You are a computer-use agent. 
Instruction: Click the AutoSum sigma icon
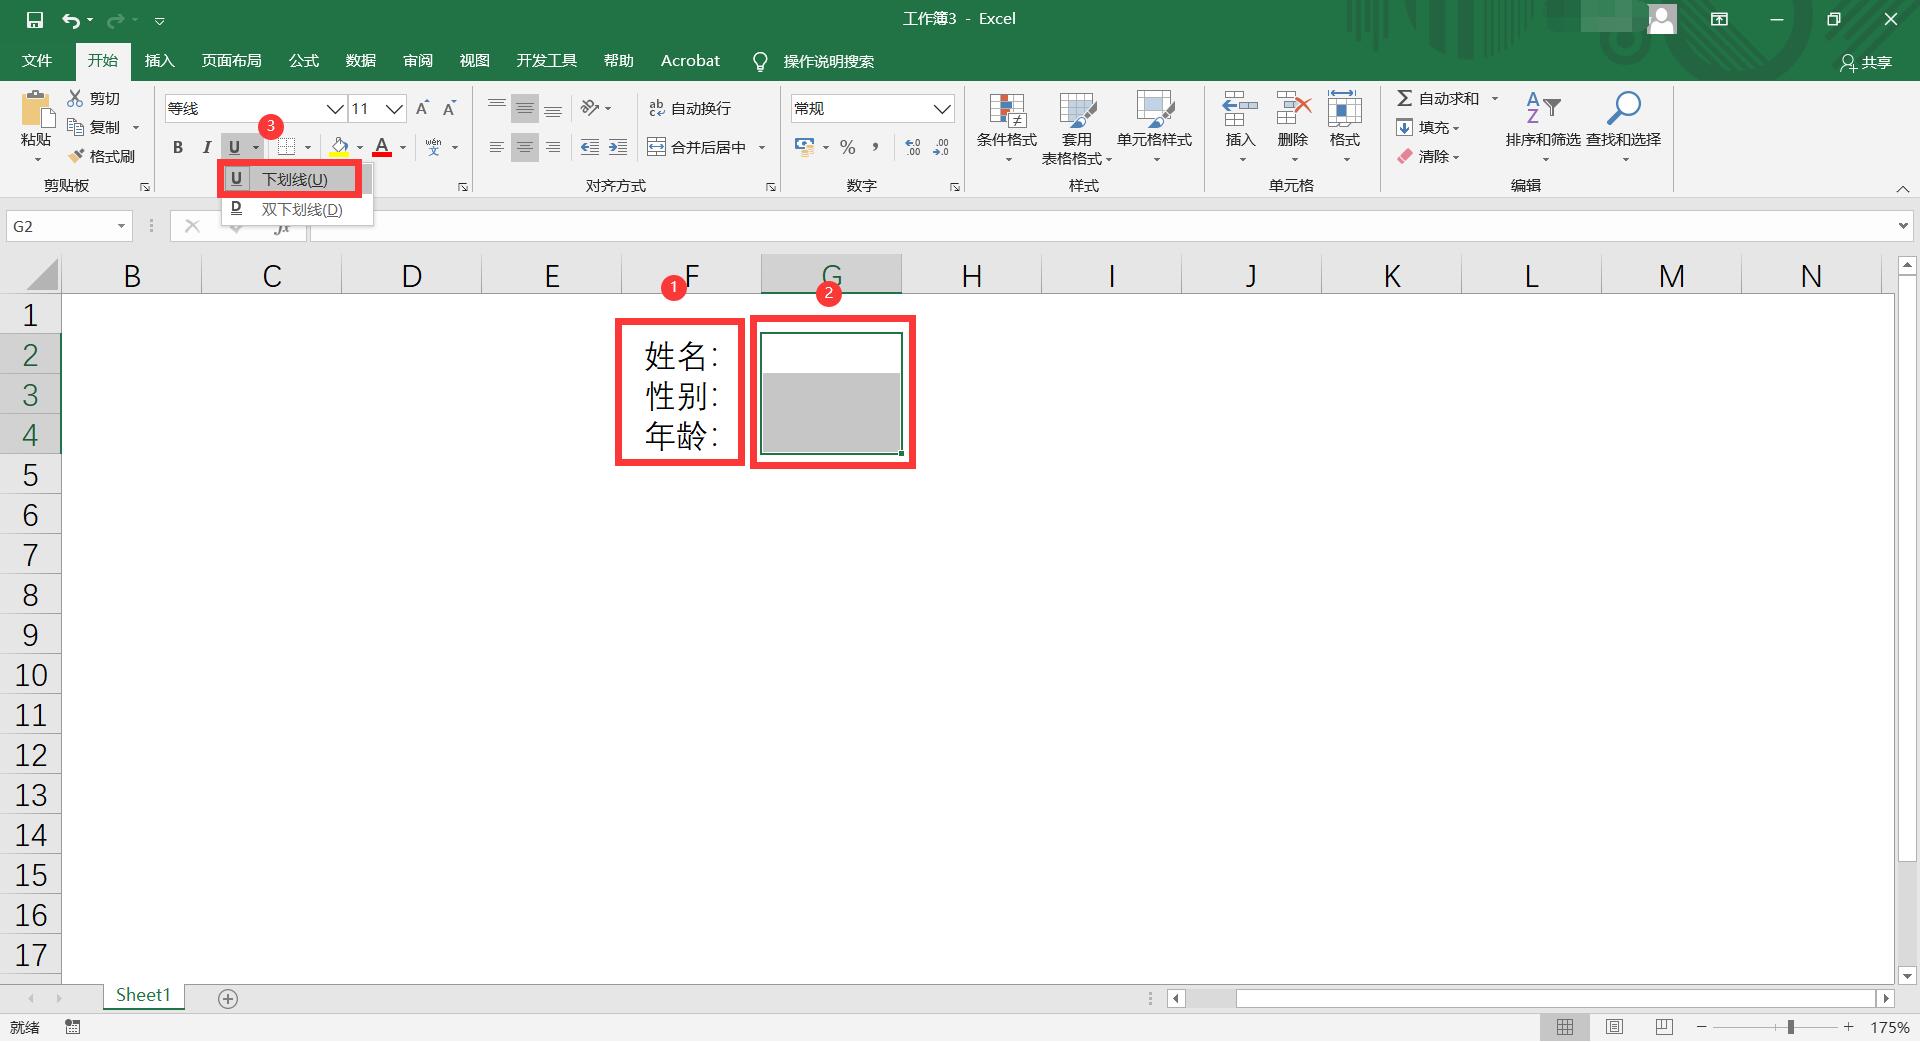(1405, 98)
